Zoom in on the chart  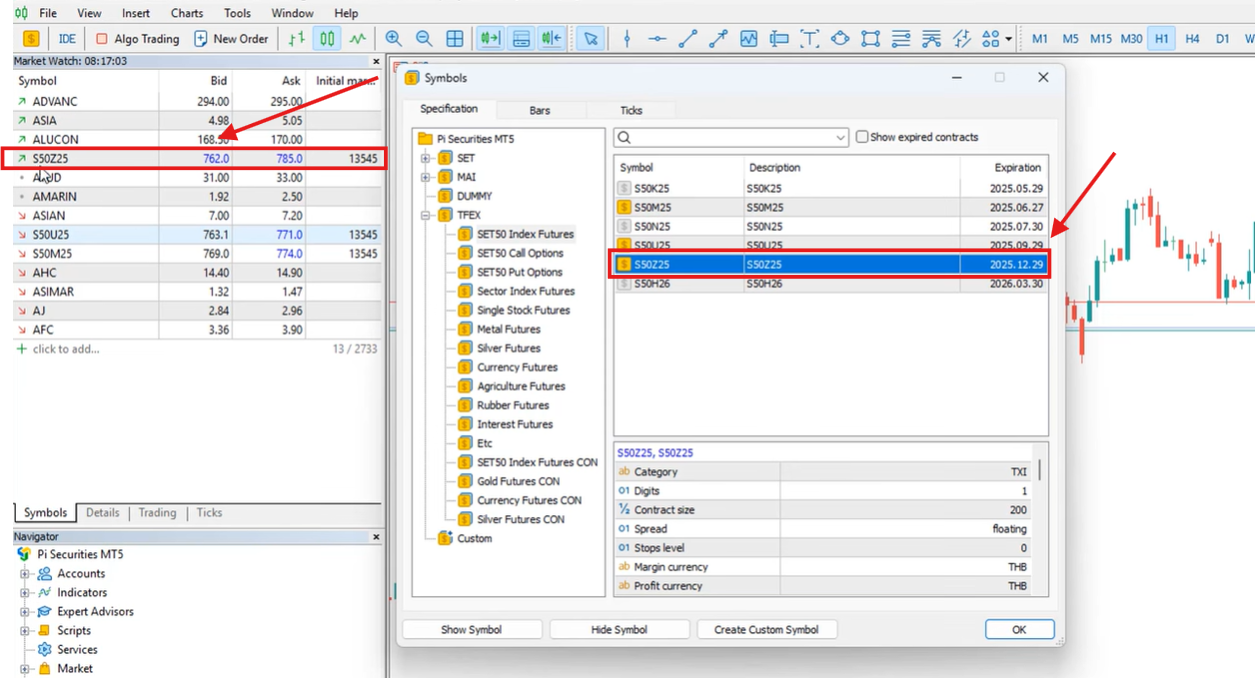coord(394,39)
